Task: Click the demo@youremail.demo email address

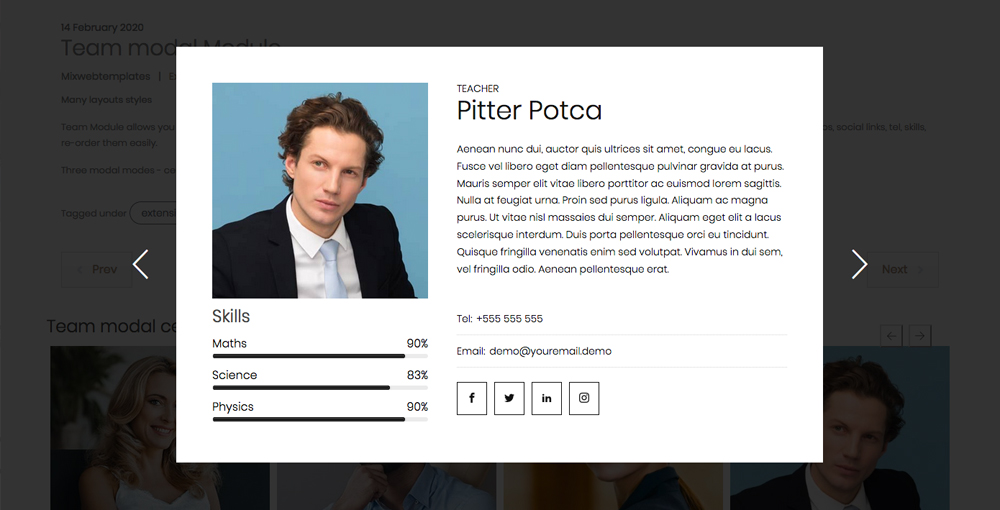Action: tap(550, 351)
